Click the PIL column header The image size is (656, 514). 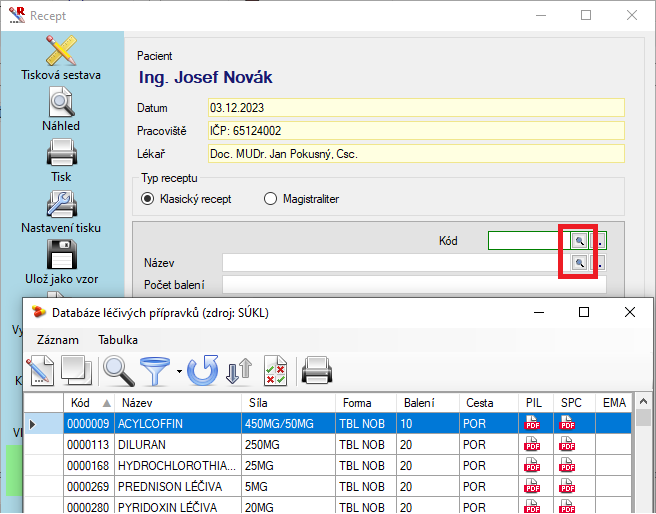(x=536, y=403)
